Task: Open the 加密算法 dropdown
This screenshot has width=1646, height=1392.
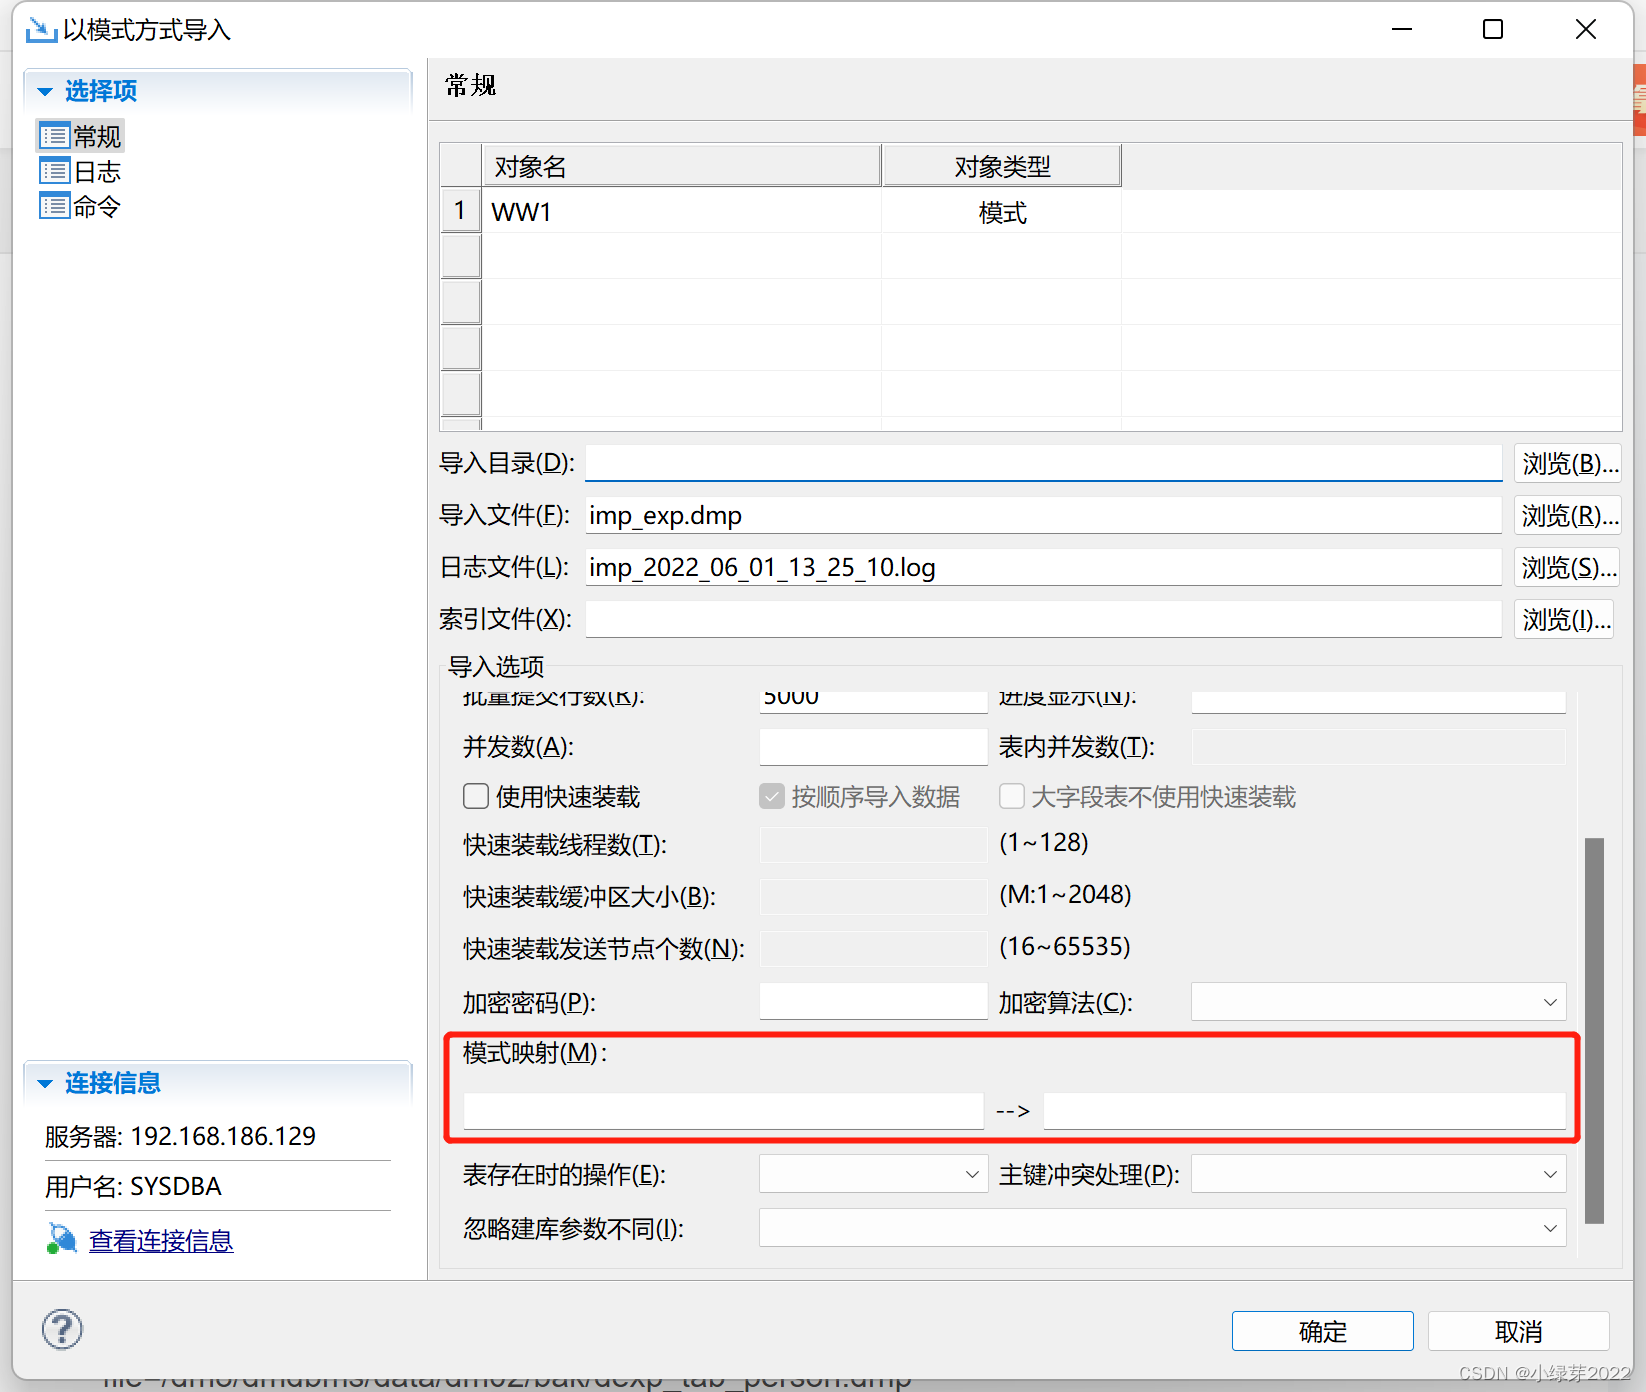Action: click(x=1550, y=1001)
